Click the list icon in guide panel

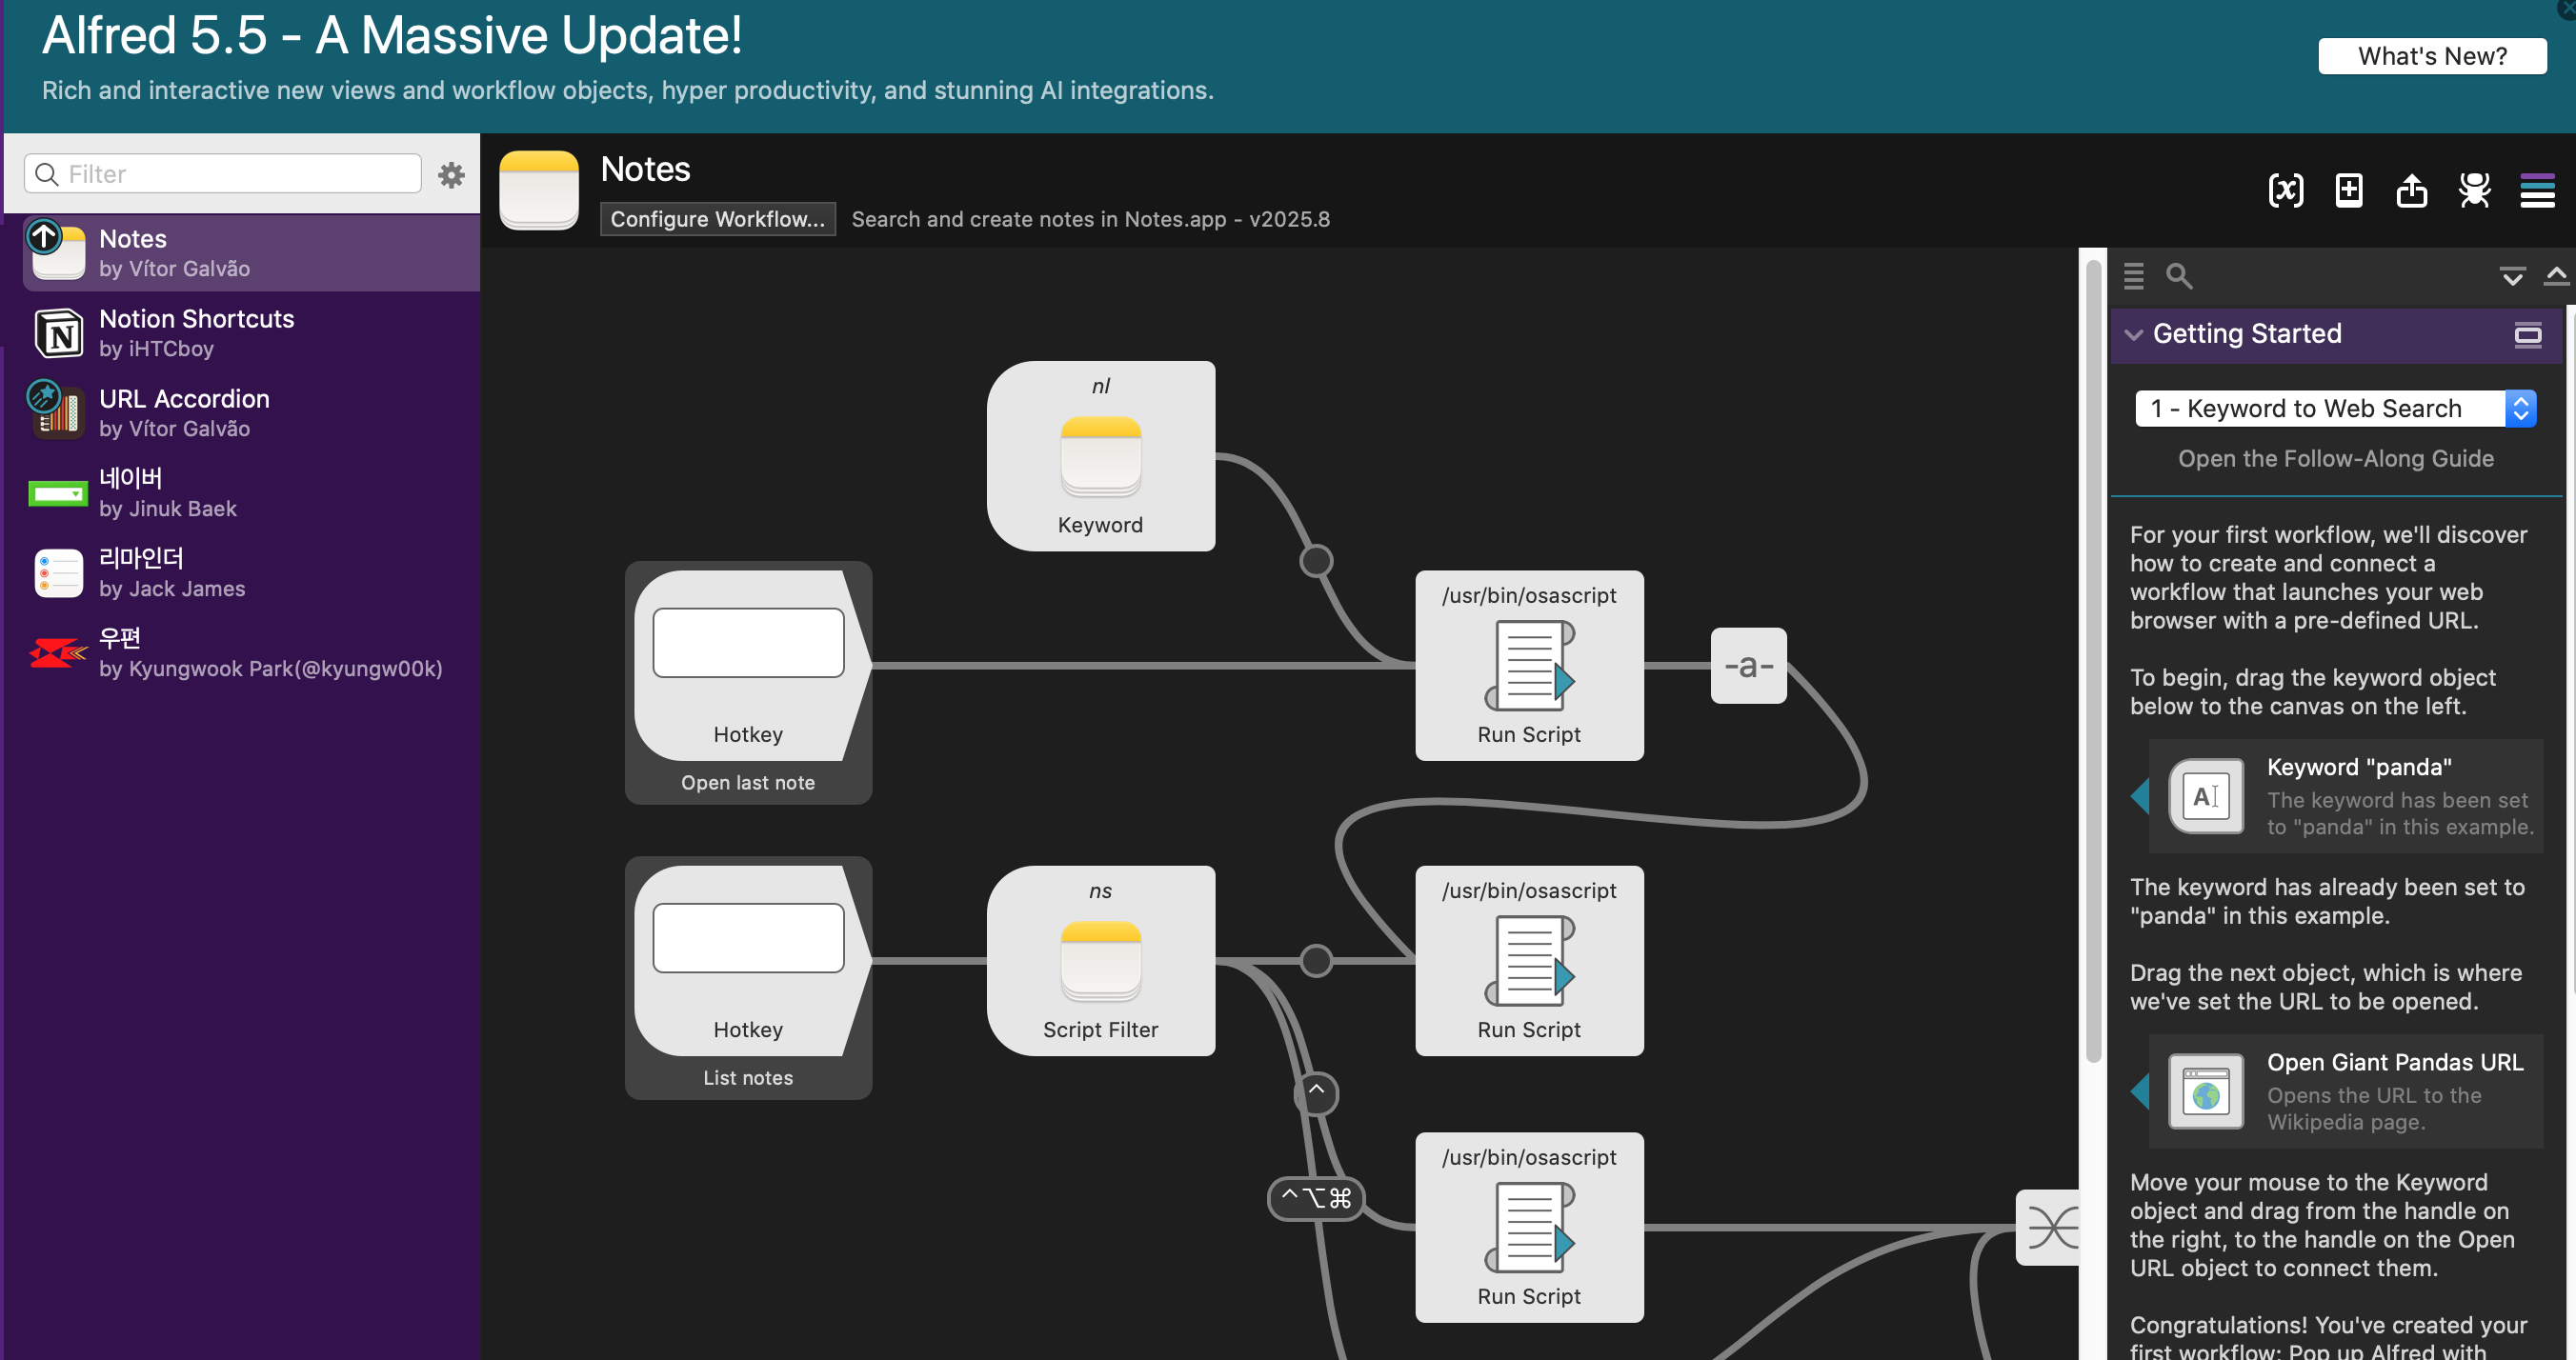[x=2133, y=276]
